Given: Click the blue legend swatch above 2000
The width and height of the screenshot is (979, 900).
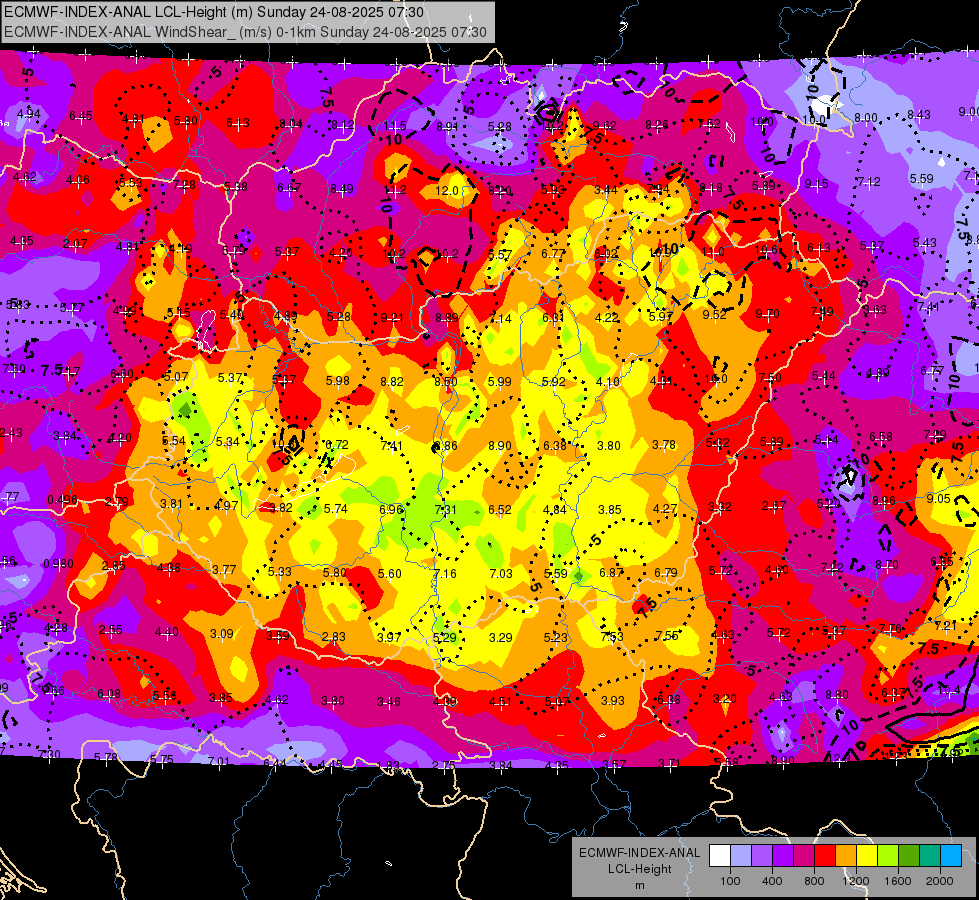Looking at the screenshot, I should coord(951,856).
